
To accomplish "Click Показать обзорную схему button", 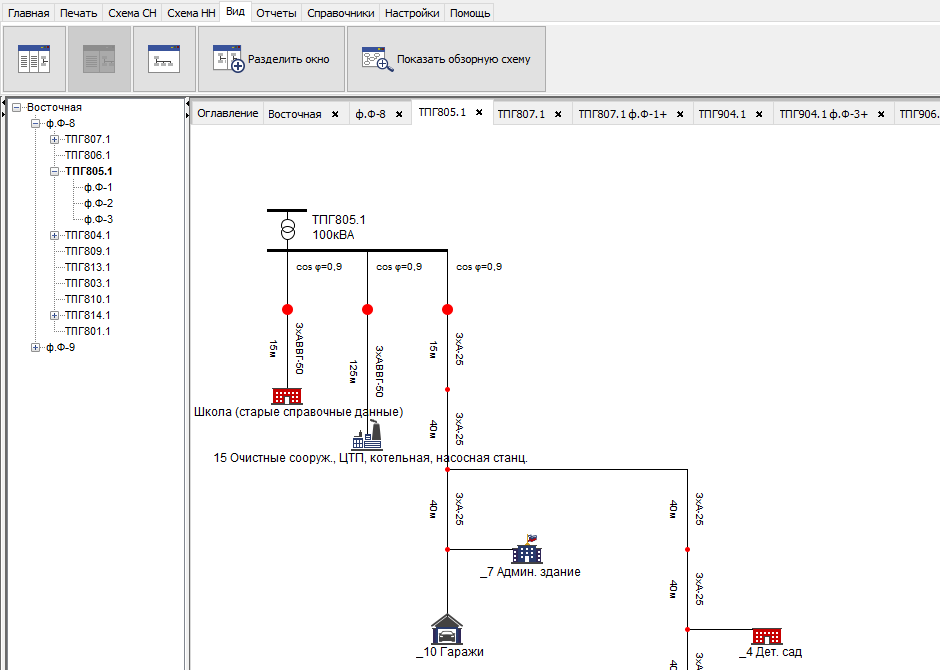I will [446, 59].
